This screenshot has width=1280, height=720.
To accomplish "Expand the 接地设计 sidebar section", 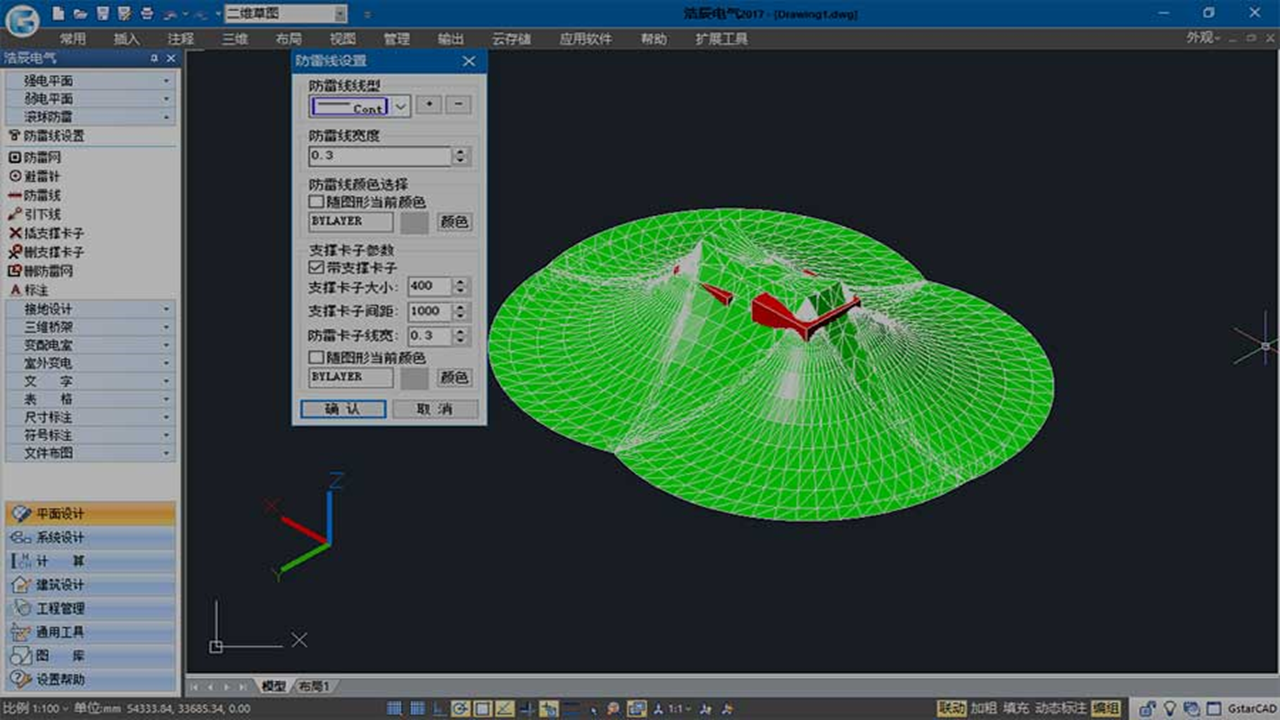I will [x=90, y=309].
